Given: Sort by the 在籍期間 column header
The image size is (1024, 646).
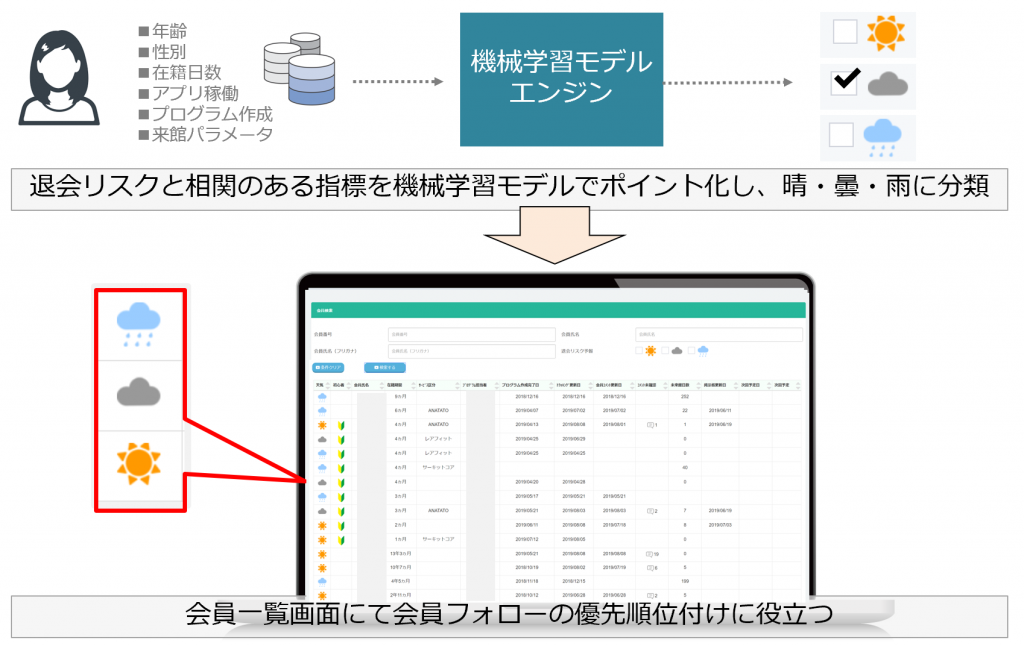Looking at the screenshot, I should click(x=400, y=384).
